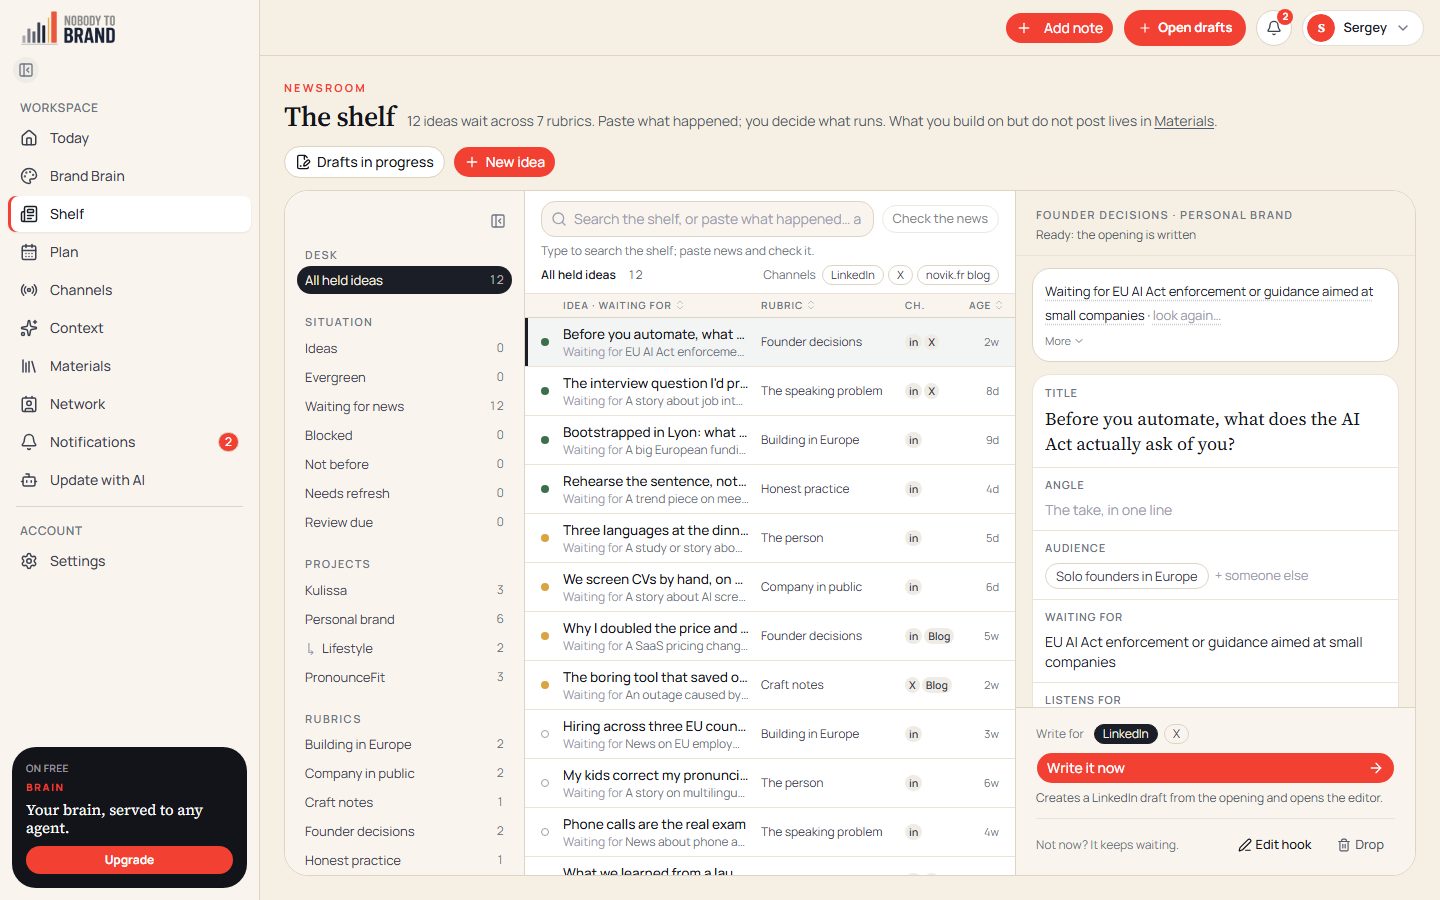1440x900 pixels.
Task: Open Settings gear icon in sidebar
Action: click(x=29, y=561)
